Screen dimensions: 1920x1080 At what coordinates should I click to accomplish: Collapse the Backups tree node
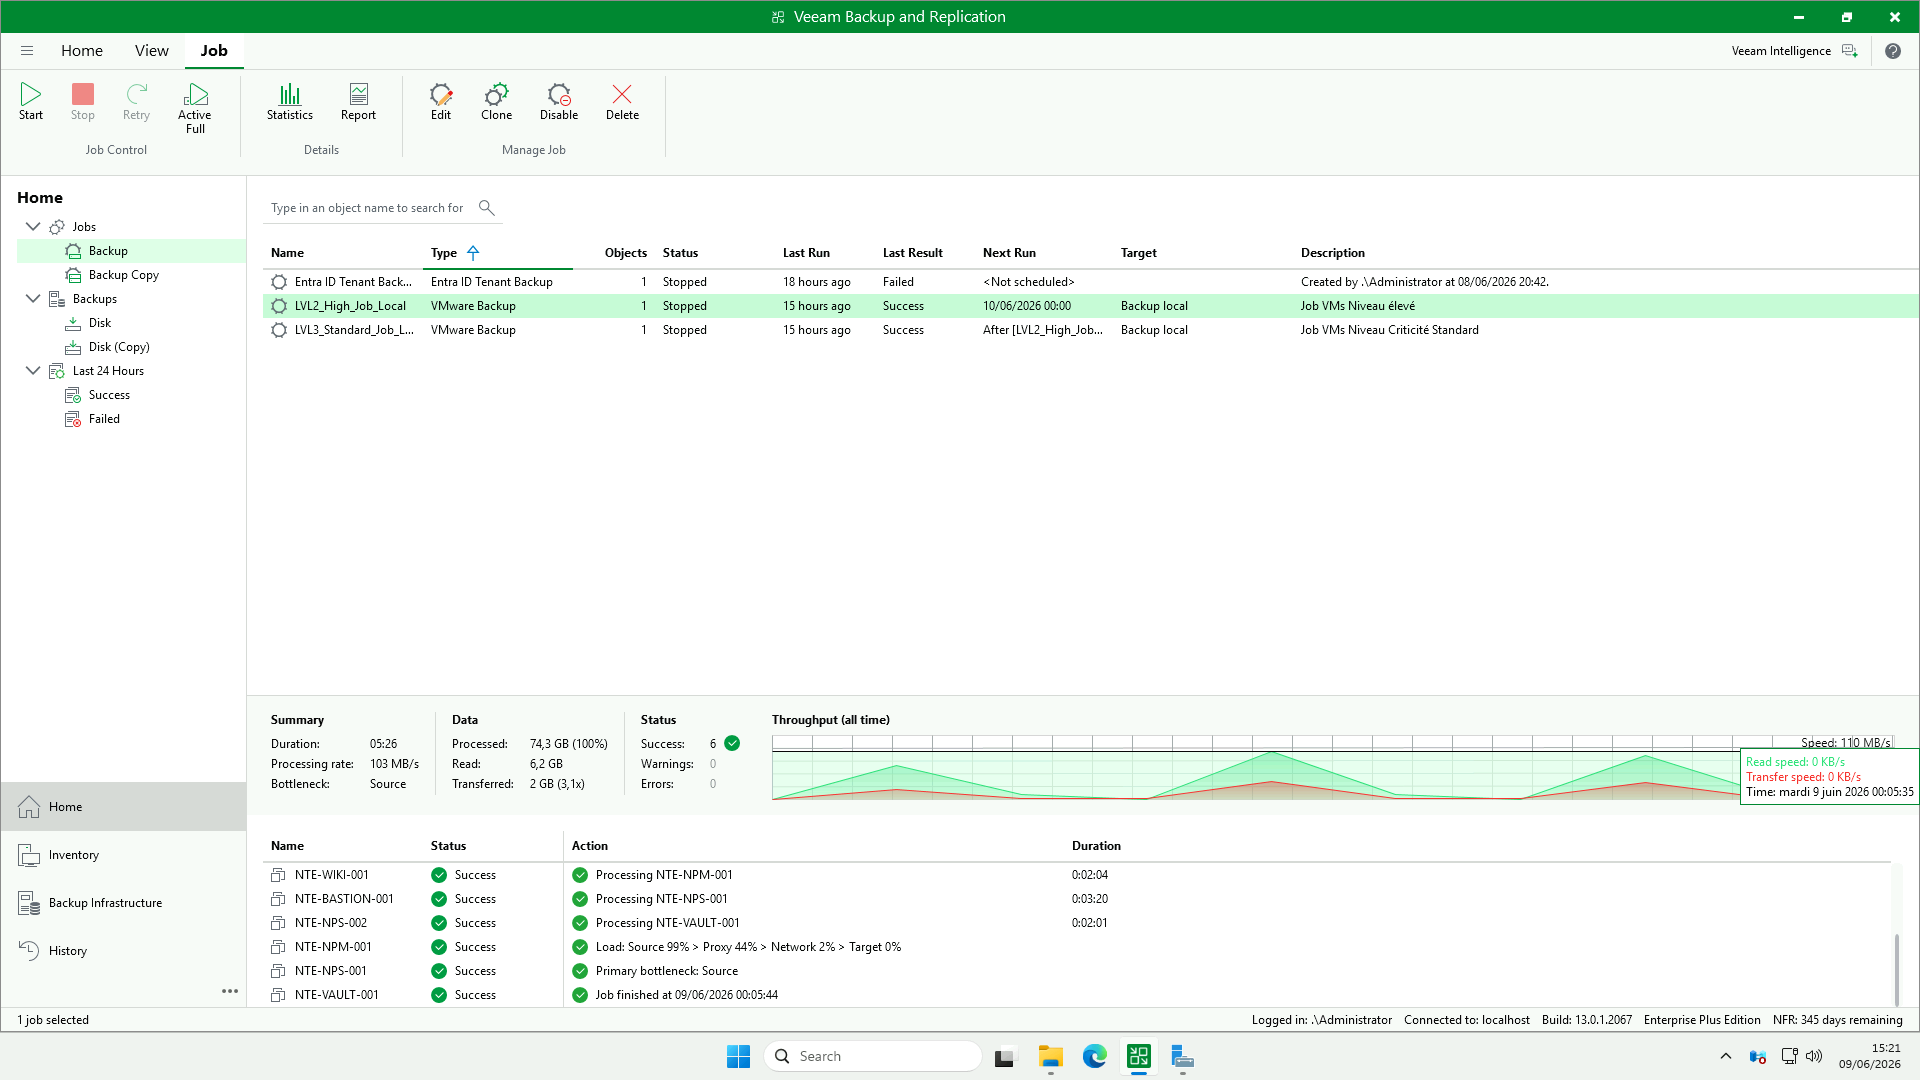pos(33,299)
